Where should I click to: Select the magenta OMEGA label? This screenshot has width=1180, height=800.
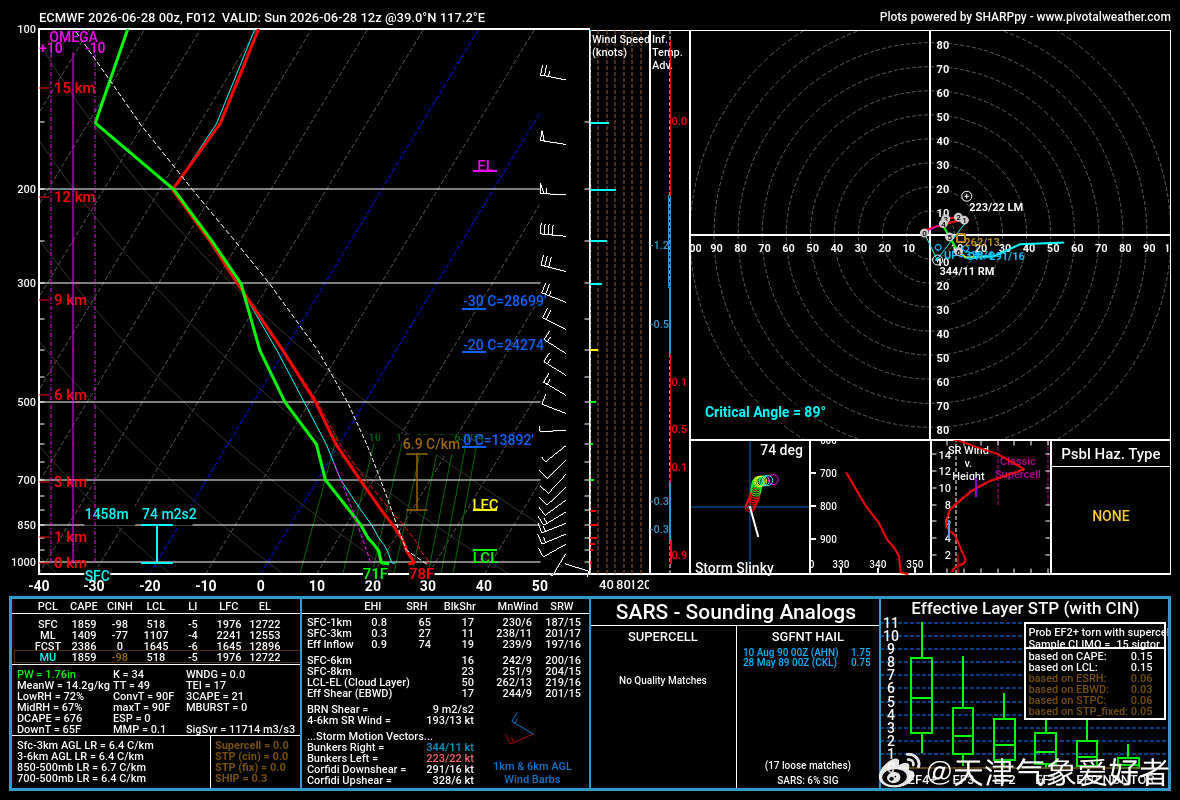[x=73, y=37]
